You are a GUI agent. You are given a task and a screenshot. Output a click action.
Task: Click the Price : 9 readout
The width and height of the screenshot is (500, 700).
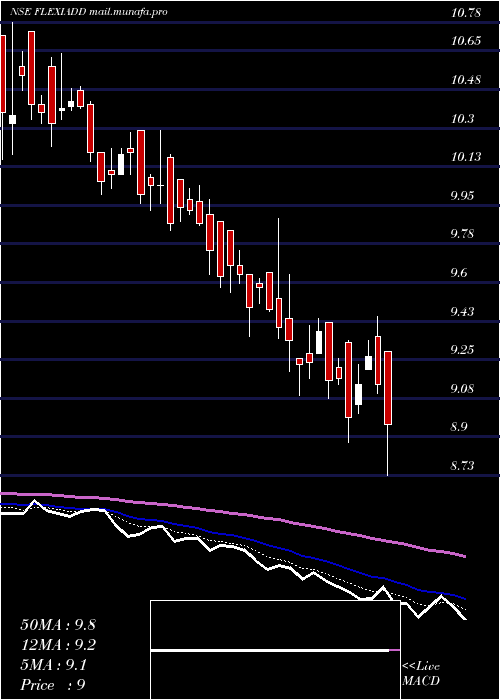[x=53, y=684]
